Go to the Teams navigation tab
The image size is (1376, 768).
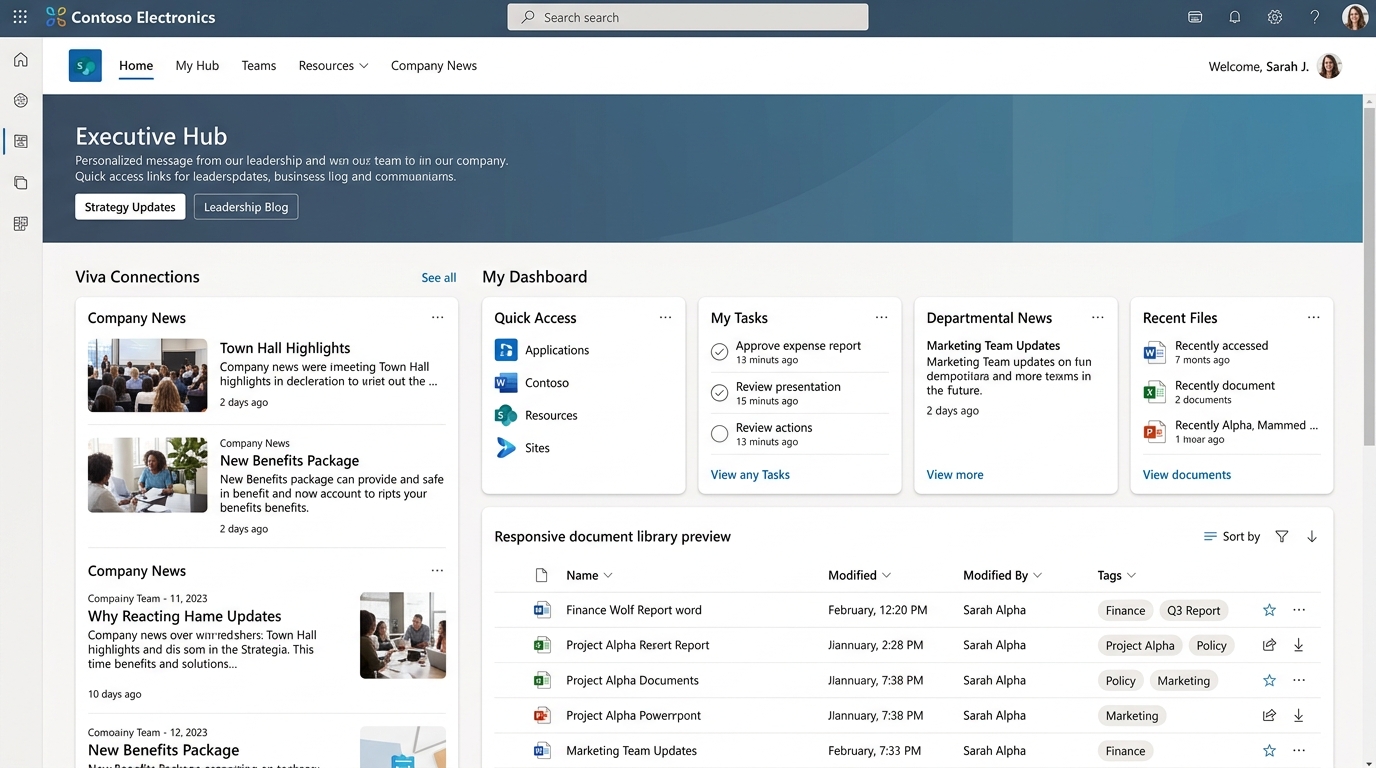pos(258,66)
